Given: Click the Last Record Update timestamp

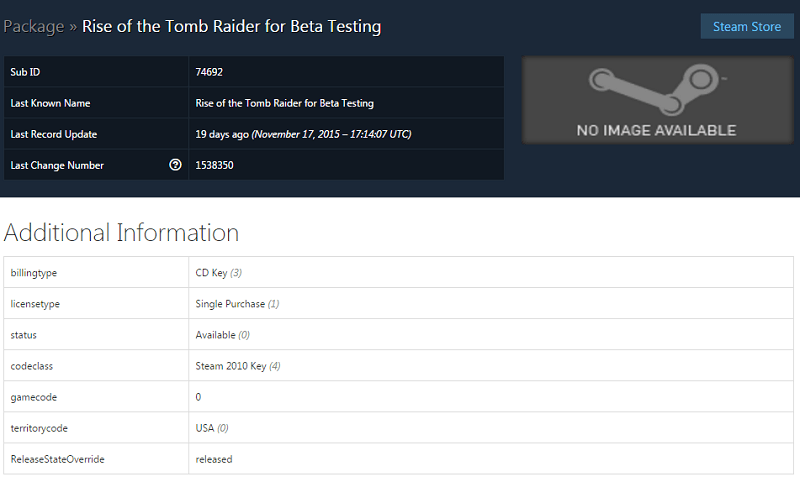Looking at the screenshot, I should pos(303,134).
